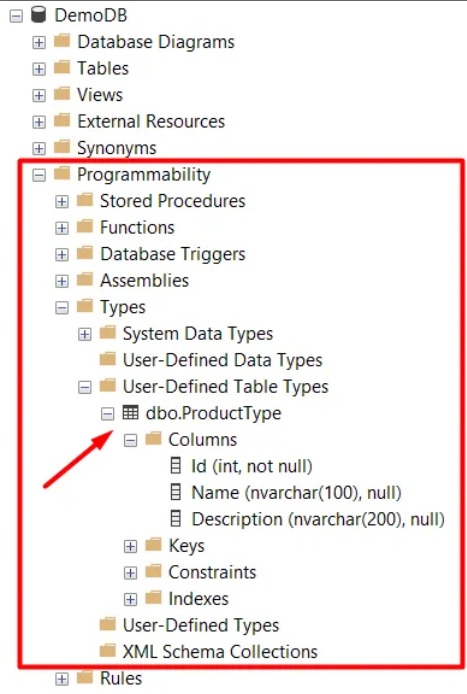Click the Id column icon

click(x=176, y=466)
